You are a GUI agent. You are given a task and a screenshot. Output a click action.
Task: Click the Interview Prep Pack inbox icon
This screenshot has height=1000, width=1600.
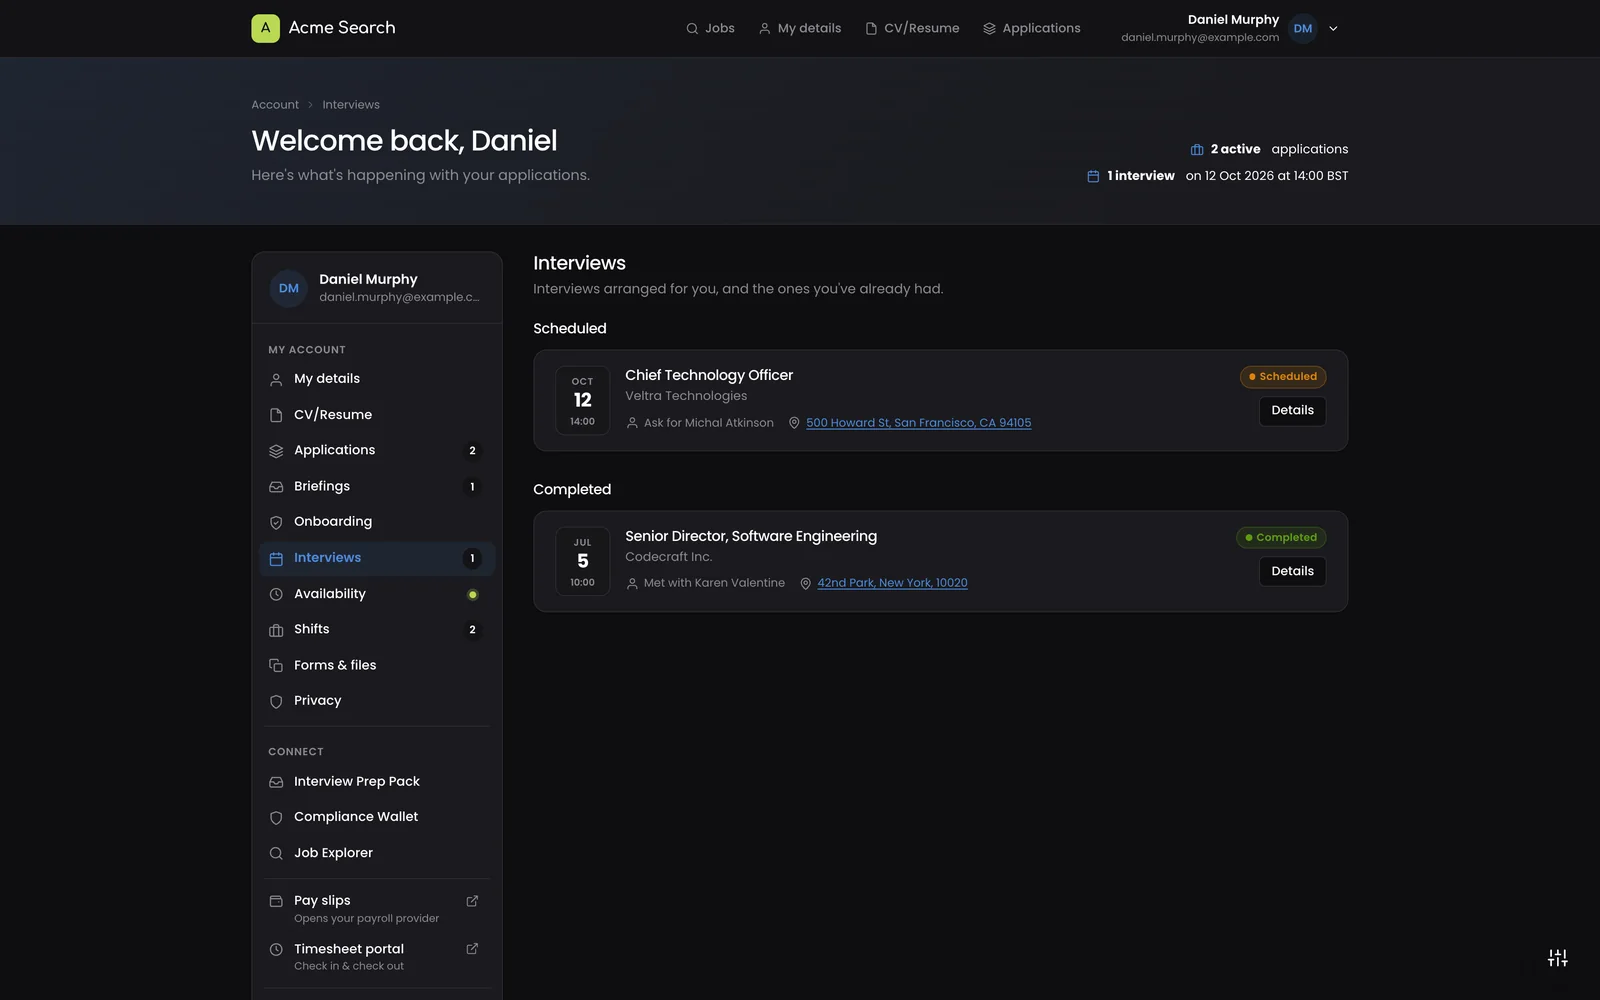tap(276, 782)
